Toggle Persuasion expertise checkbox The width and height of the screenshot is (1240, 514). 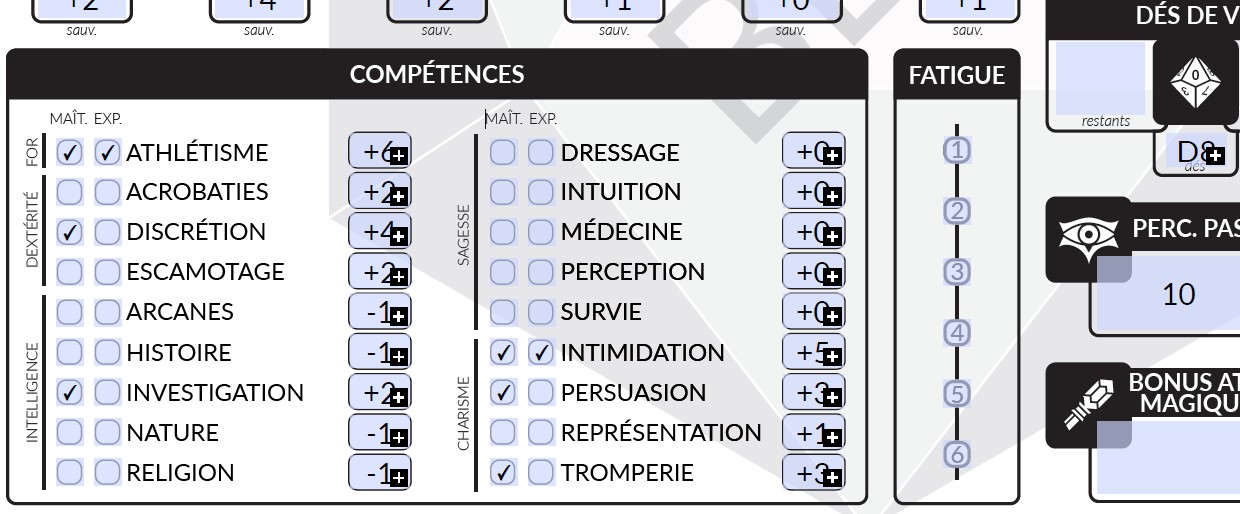click(541, 393)
